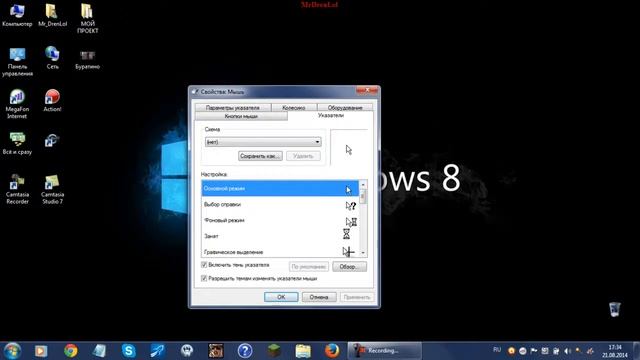
Task: Open the Компьютер desktop icon
Action: tap(17, 16)
